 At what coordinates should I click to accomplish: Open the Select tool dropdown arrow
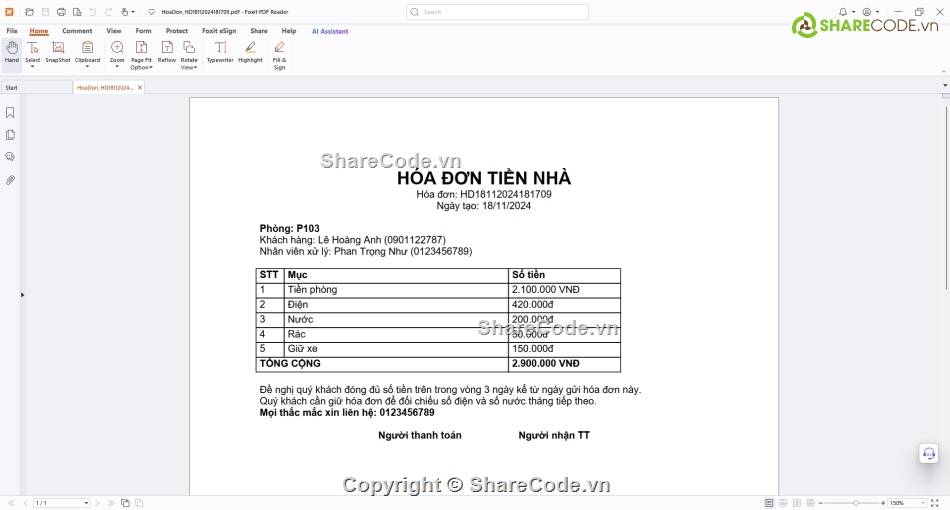[32, 67]
